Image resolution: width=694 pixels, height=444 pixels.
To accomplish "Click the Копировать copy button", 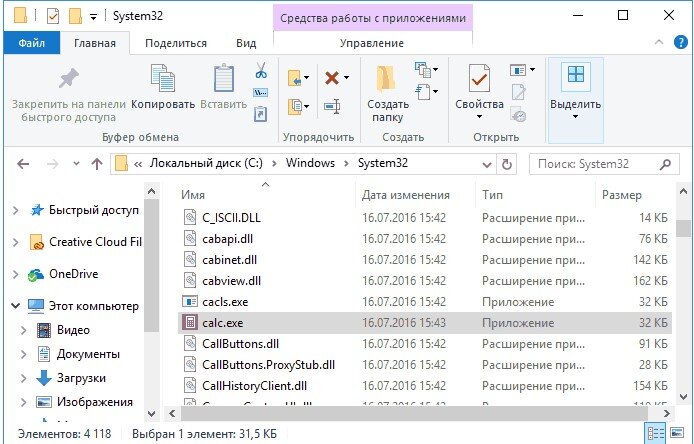I will [x=163, y=87].
